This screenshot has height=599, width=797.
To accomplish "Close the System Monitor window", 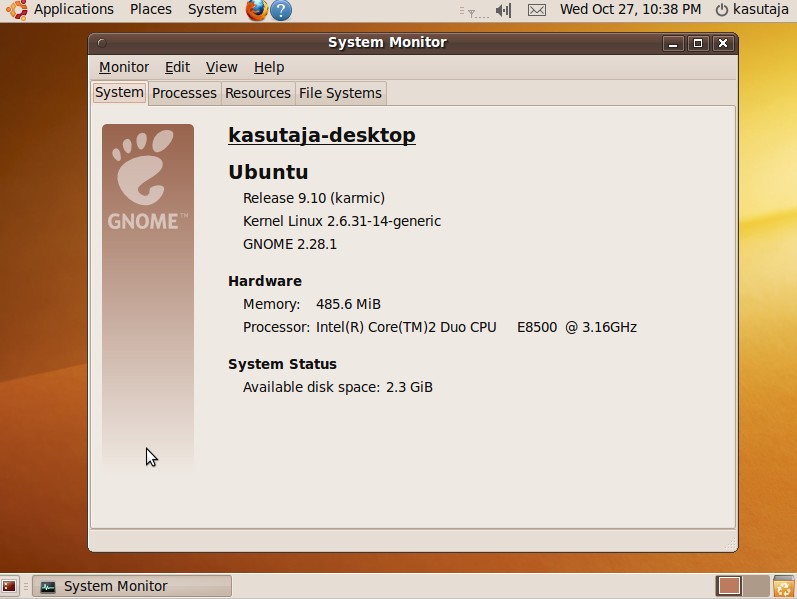I will pyautogui.click(x=723, y=43).
